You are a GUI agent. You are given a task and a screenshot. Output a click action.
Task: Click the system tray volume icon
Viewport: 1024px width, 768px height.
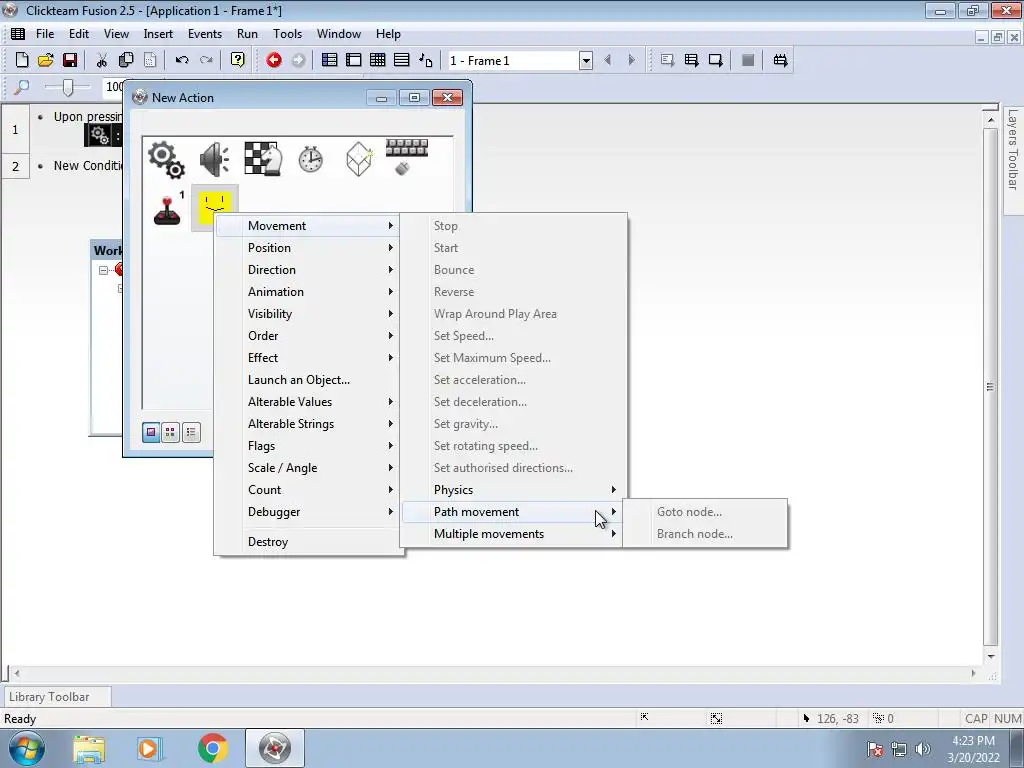point(923,749)
